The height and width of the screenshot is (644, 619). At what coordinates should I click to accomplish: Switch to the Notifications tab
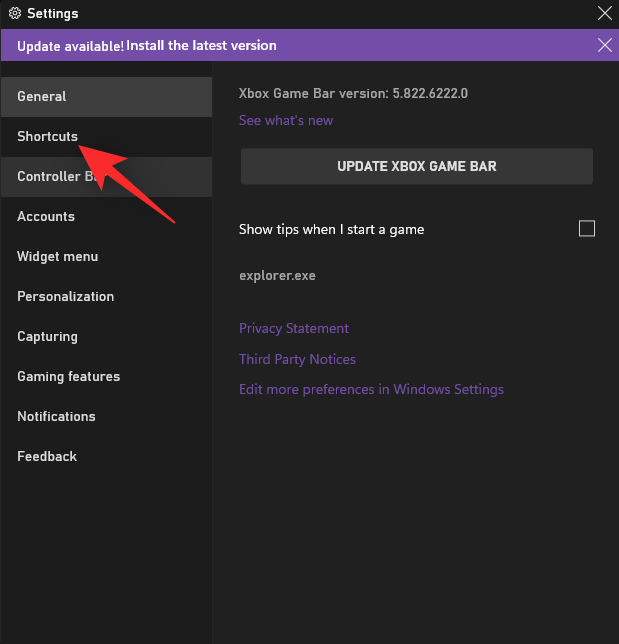click(x=106, y=416)
